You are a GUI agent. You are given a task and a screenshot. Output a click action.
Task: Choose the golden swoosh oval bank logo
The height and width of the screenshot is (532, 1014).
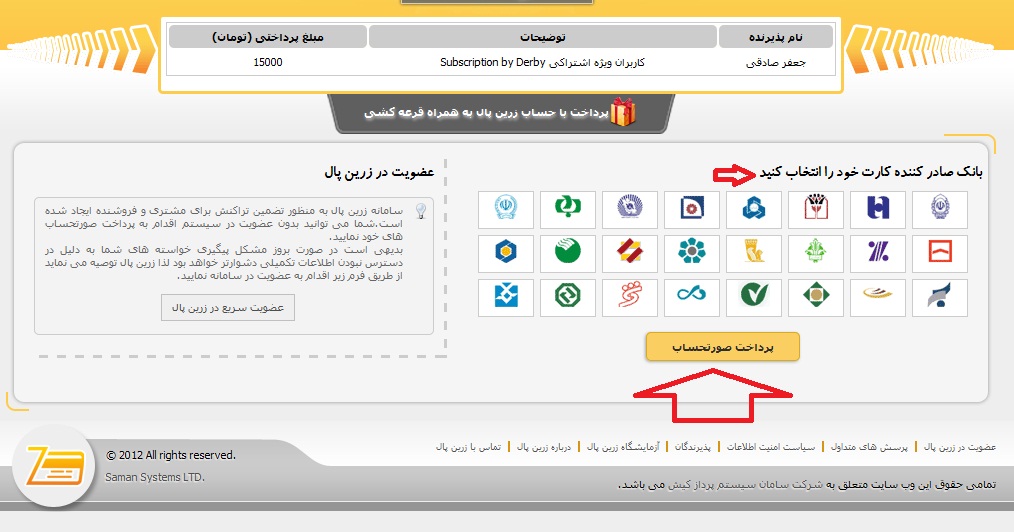(878, 297)
